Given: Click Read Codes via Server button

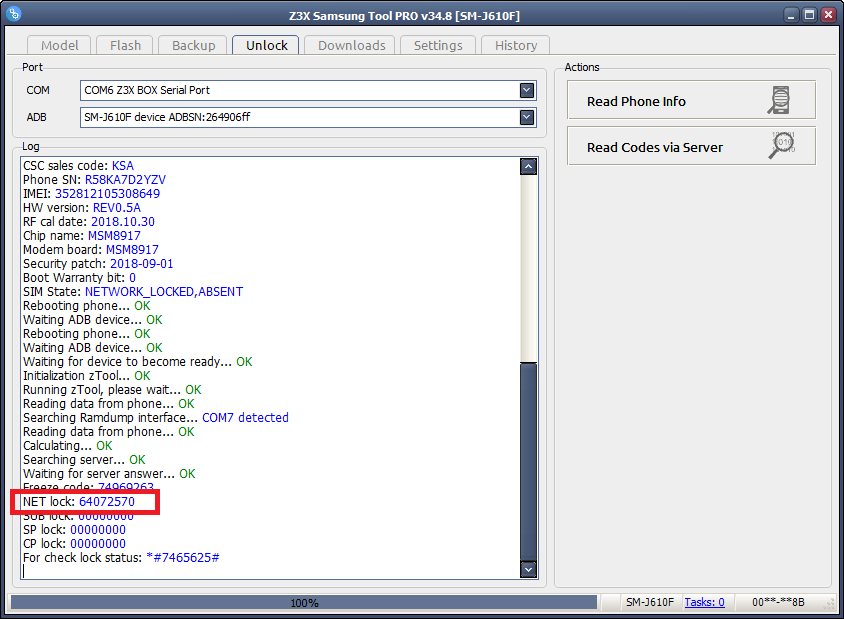Looking at the screenshot, I should [692, 146].
